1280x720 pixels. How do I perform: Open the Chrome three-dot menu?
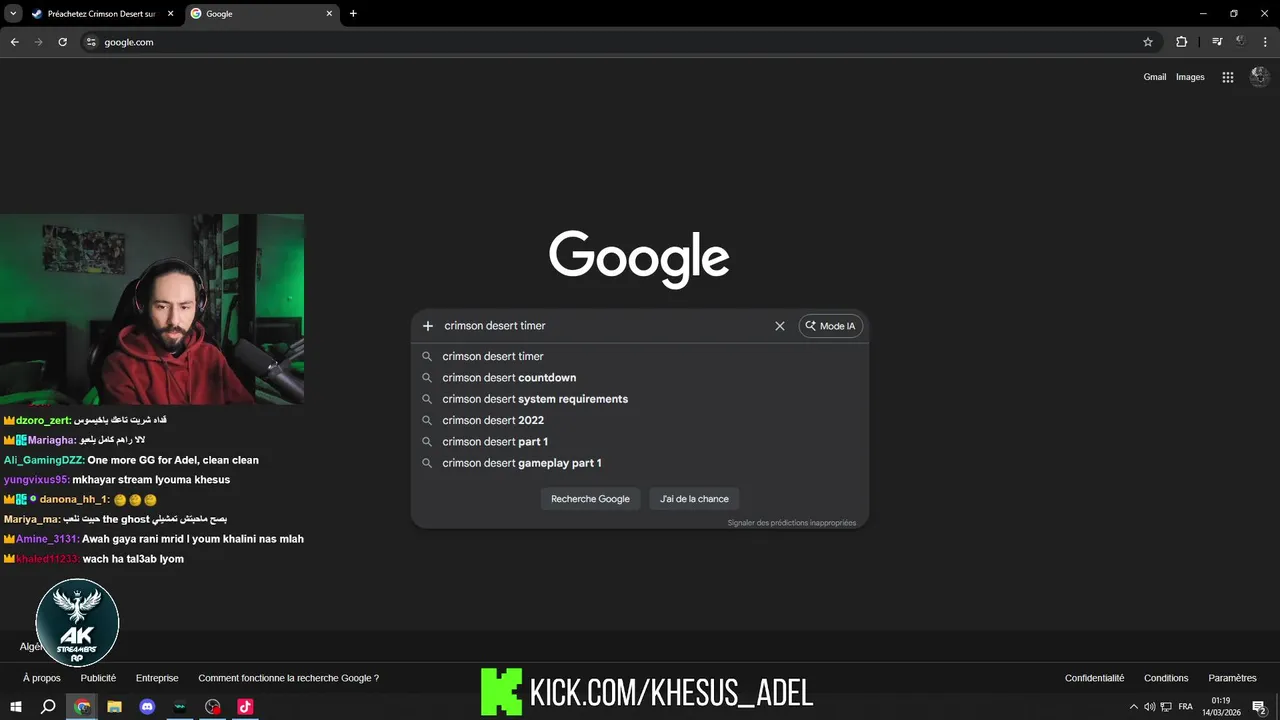[1265, 42]
